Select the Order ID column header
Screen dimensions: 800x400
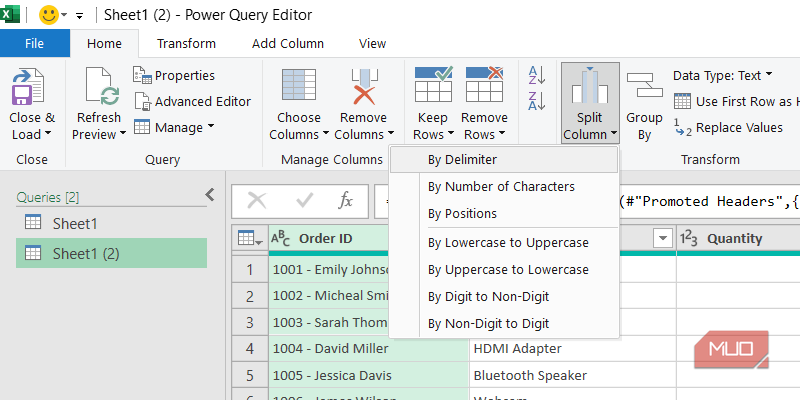[327, 239]
